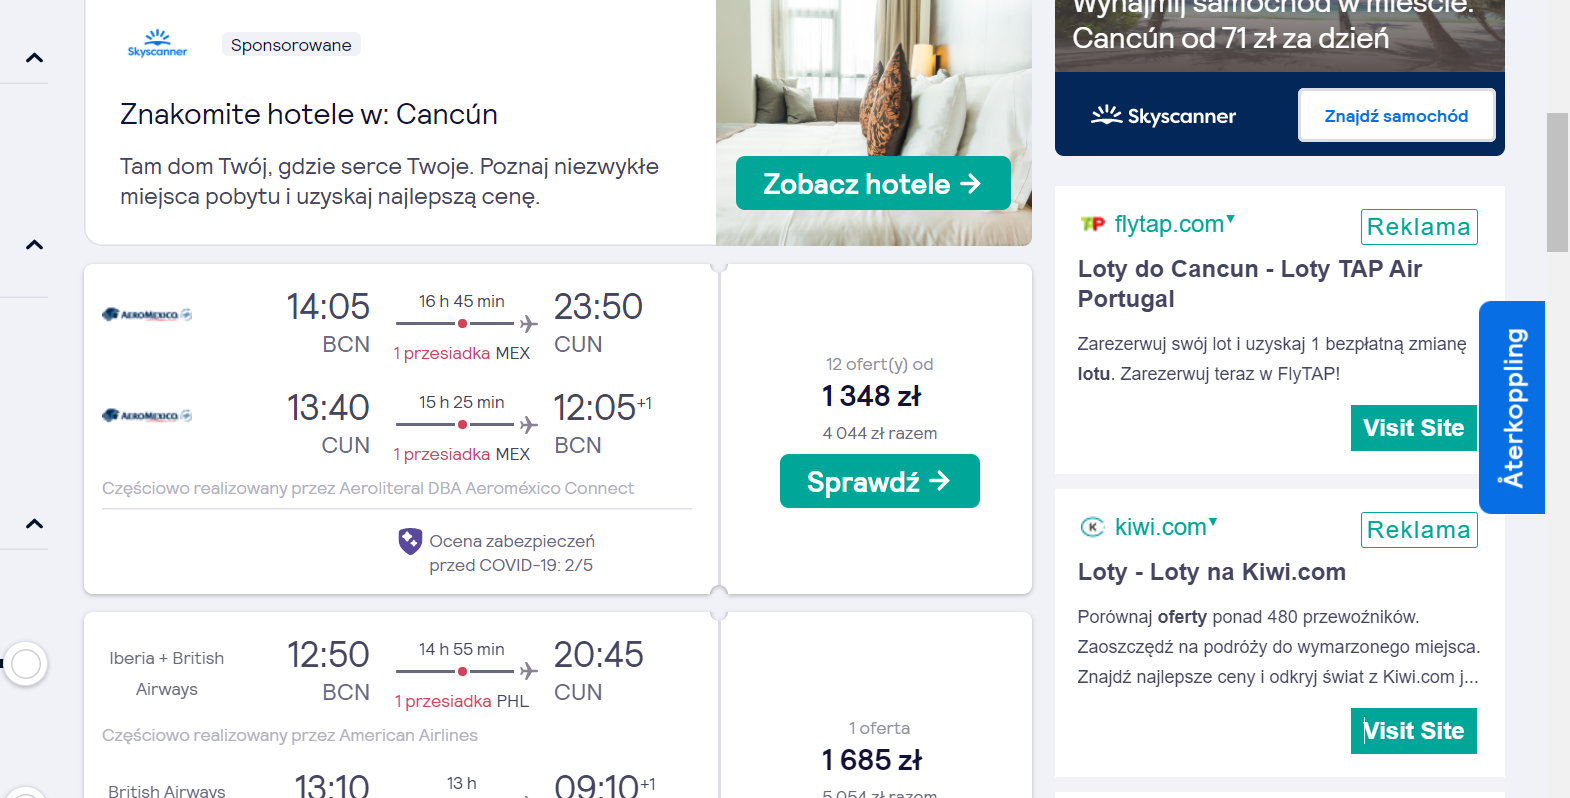Click the flytap.com TAP logo icon

(1093, 224)
